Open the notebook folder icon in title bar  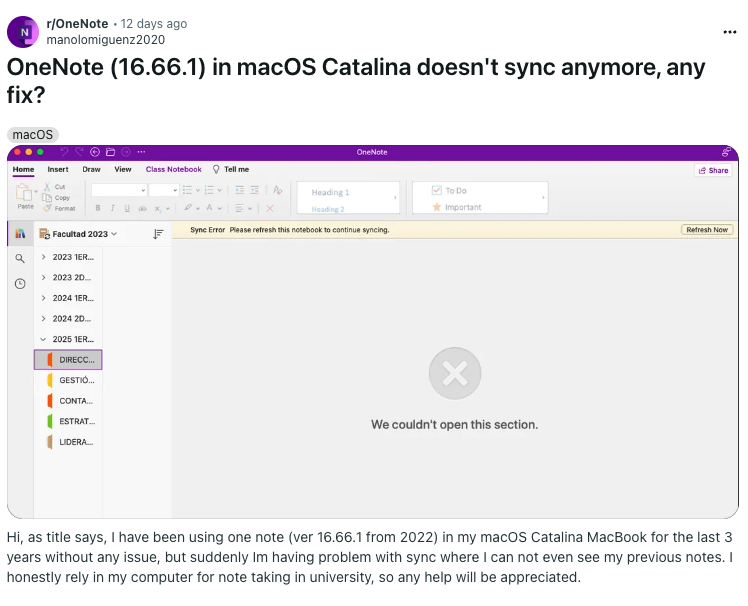(x=110, y=152)
